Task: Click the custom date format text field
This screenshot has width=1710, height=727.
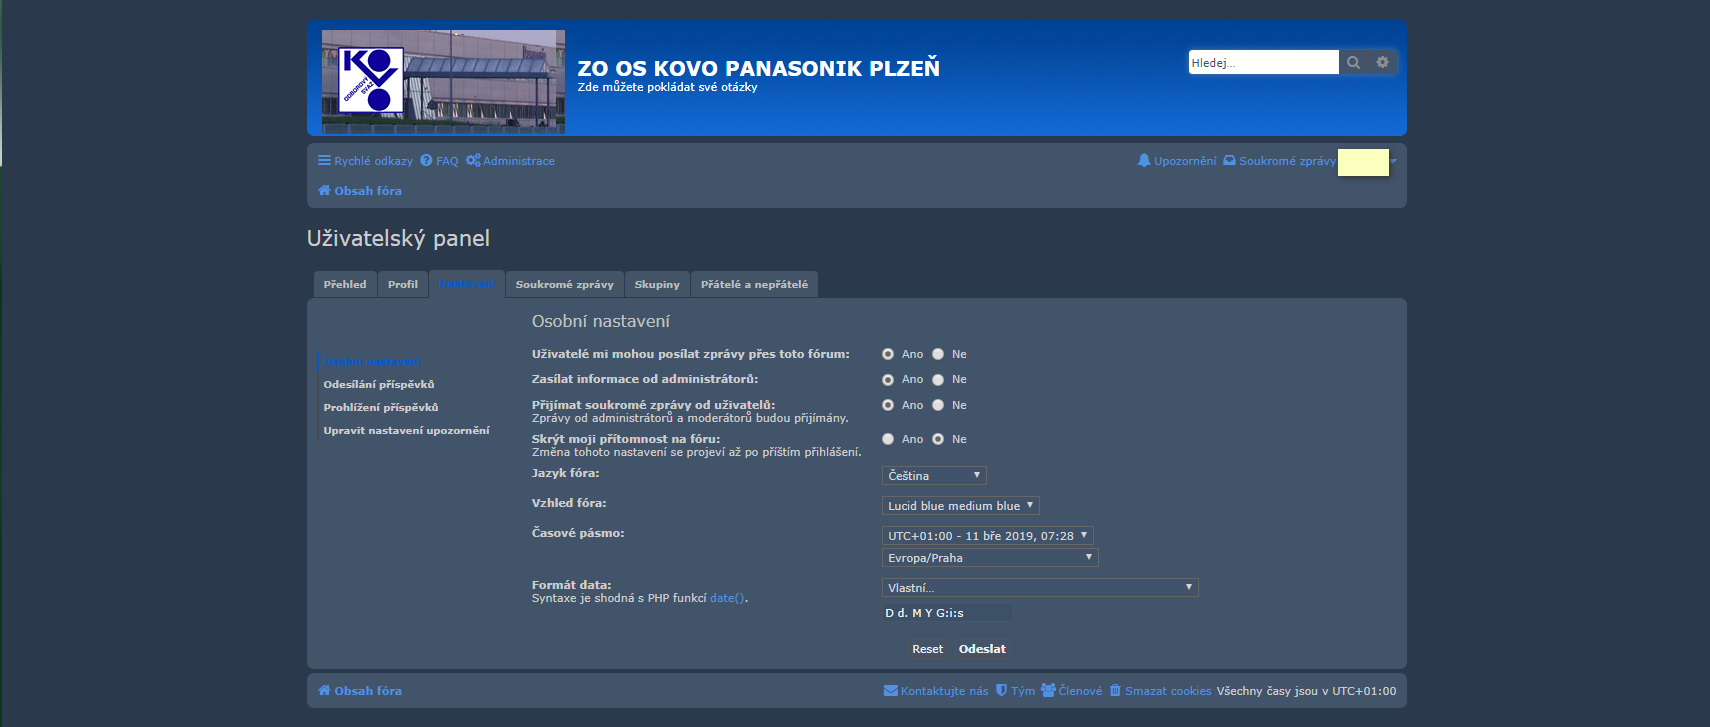Action: pos(947,613)
